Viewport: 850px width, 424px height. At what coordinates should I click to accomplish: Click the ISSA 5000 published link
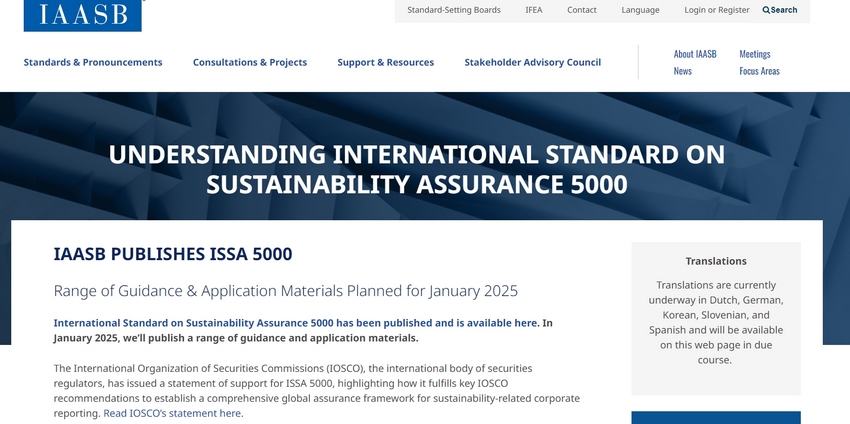coord(296,323)
